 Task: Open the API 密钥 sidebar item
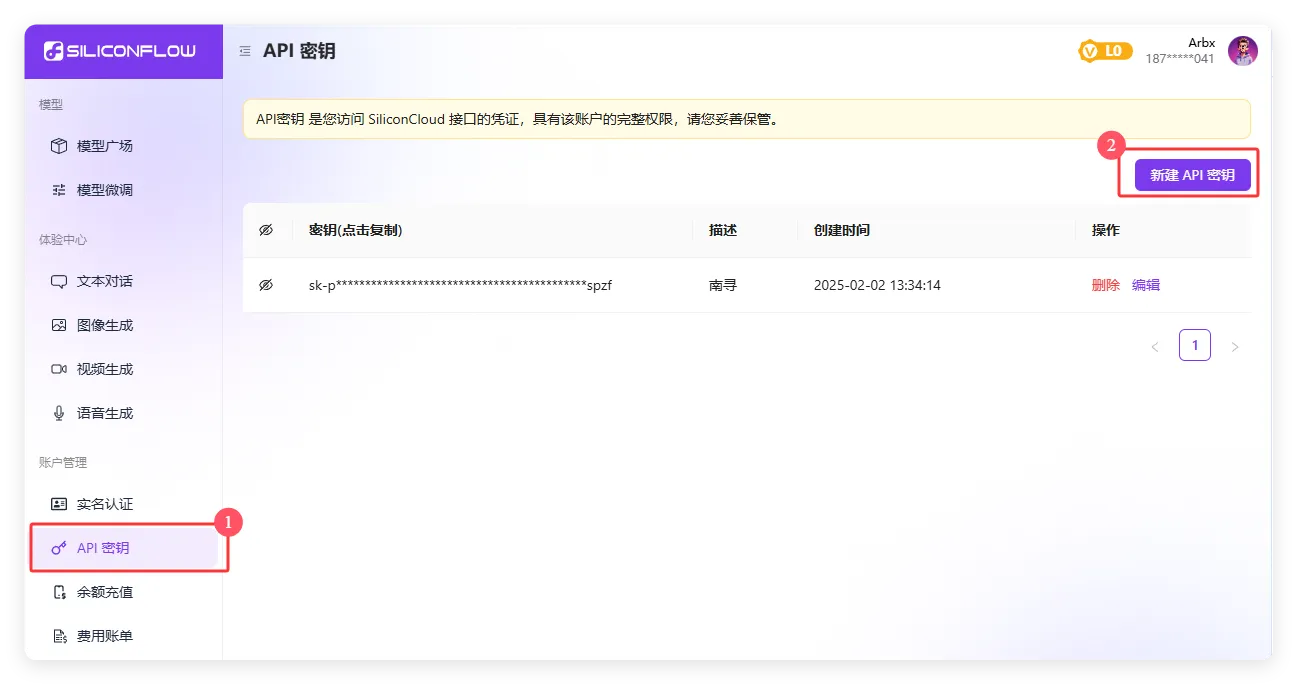pos(103,548)
